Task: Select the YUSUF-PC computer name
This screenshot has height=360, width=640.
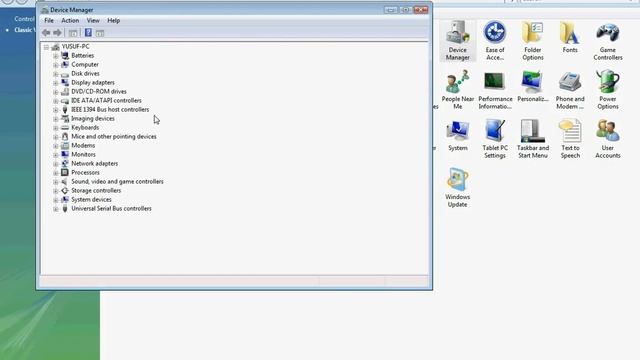Action: (x=76, y=47)
